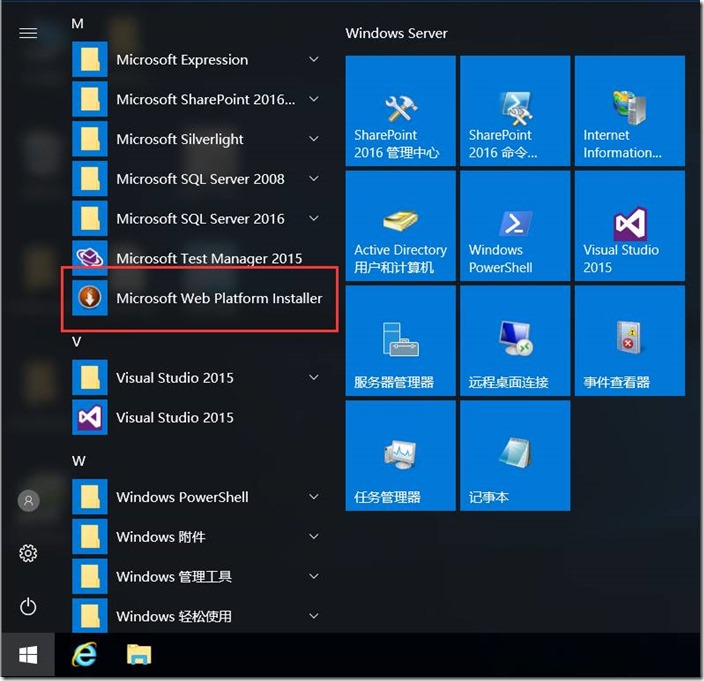Expand Microsoft SharePoint 2016 folder chevron
This screenshot has width=704, height=681.
(314, 99)
